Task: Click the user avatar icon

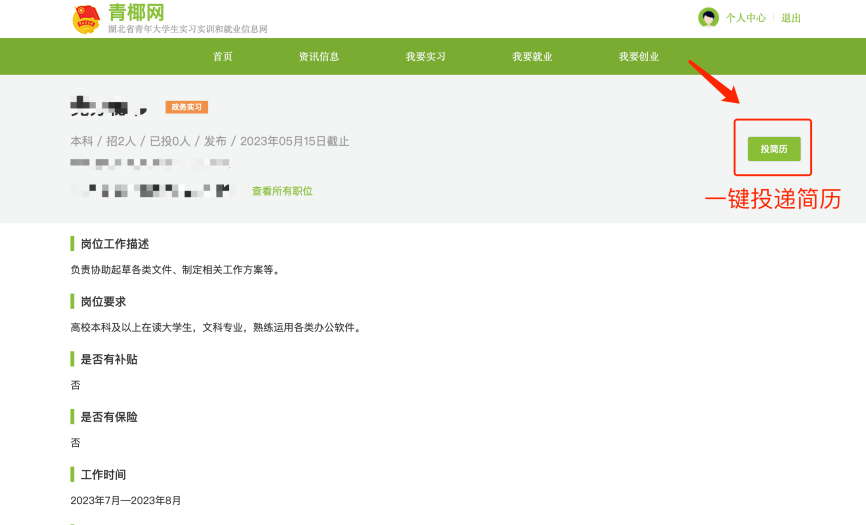Action: 708,18
